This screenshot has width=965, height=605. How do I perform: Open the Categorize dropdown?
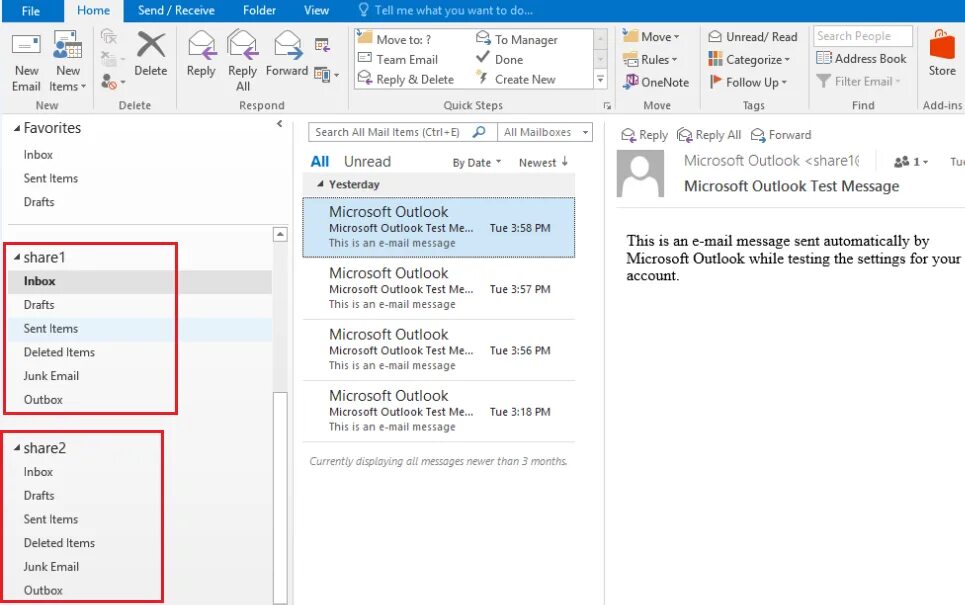tap(749, 60)
